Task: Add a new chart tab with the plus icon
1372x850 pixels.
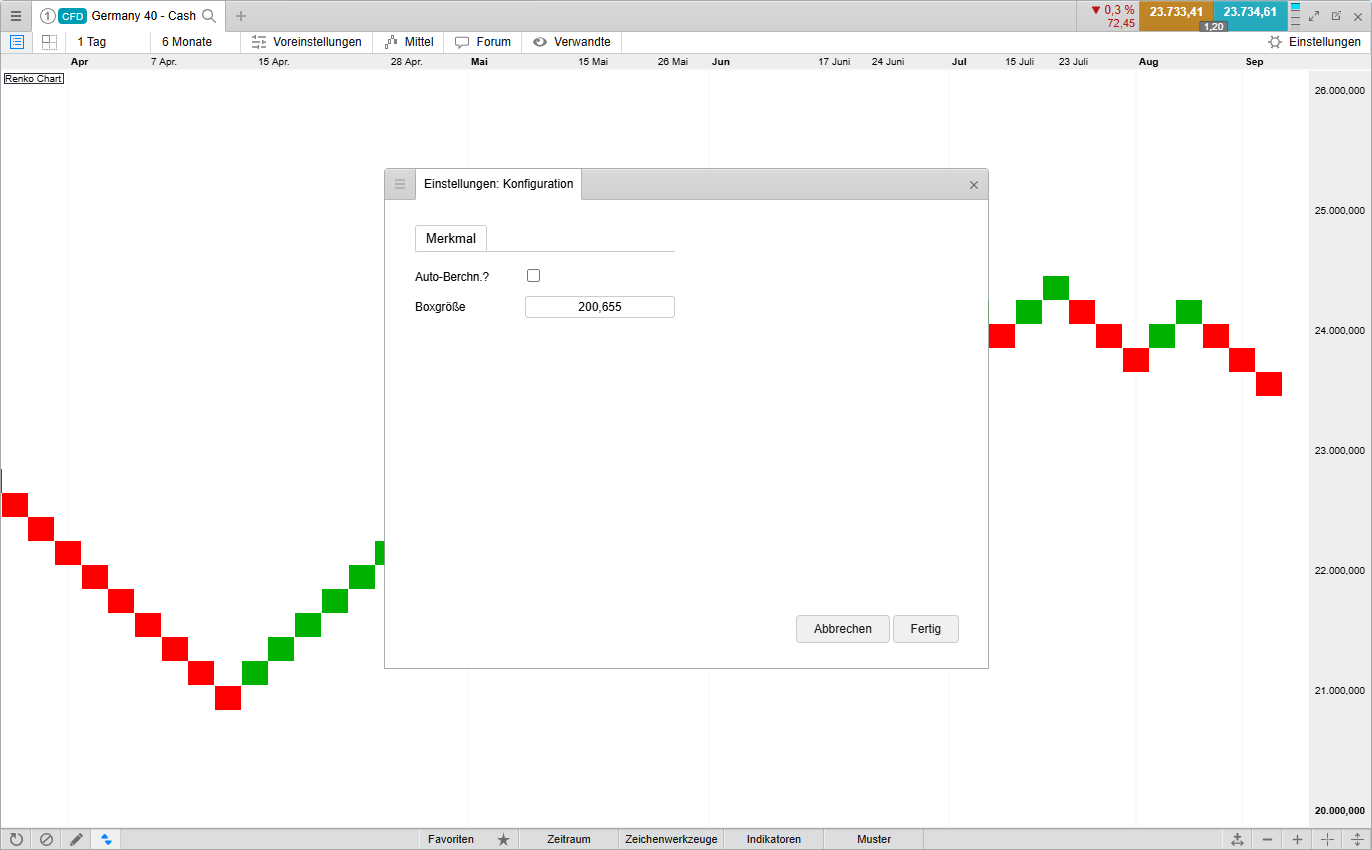Action: point(240,16)
